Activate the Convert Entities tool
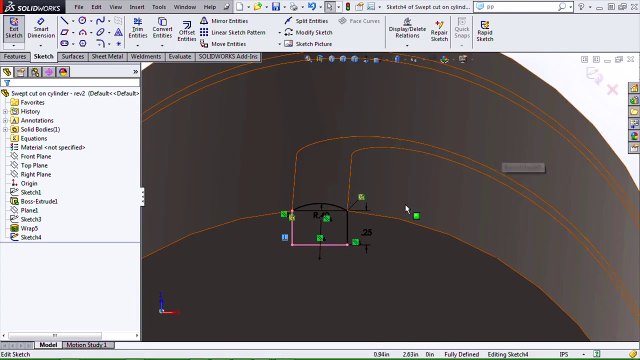This screenshot has width=640, height=360. [x=162, y=28]
